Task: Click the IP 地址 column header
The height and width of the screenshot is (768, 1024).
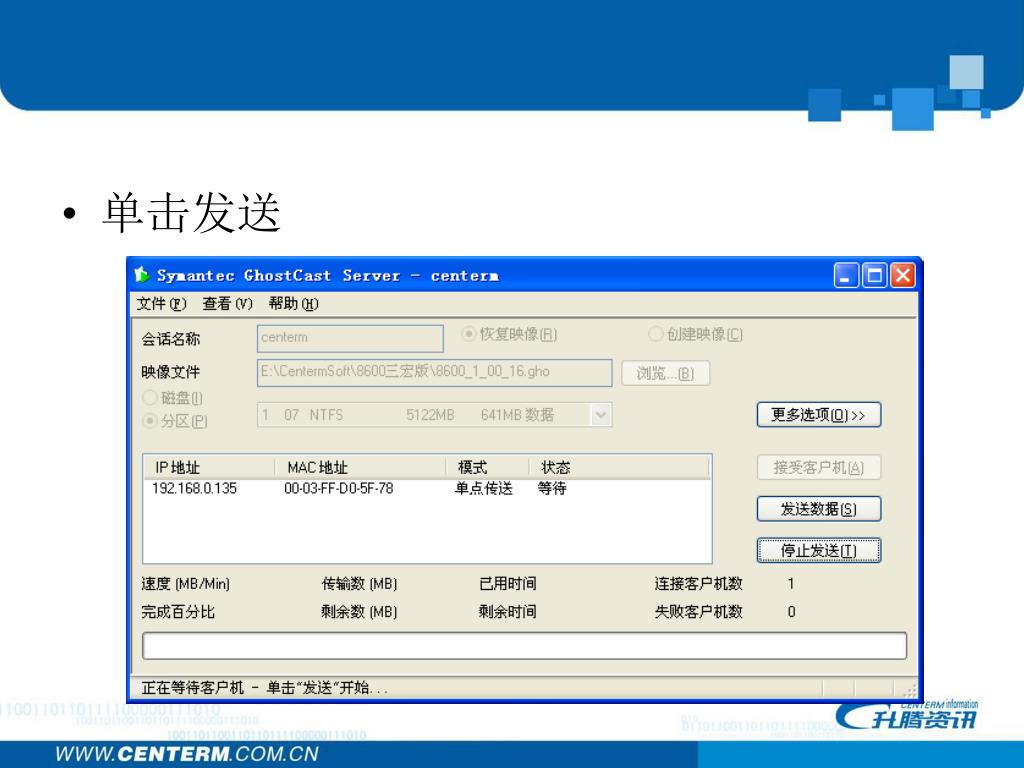Action: click(x=209, y=468)
